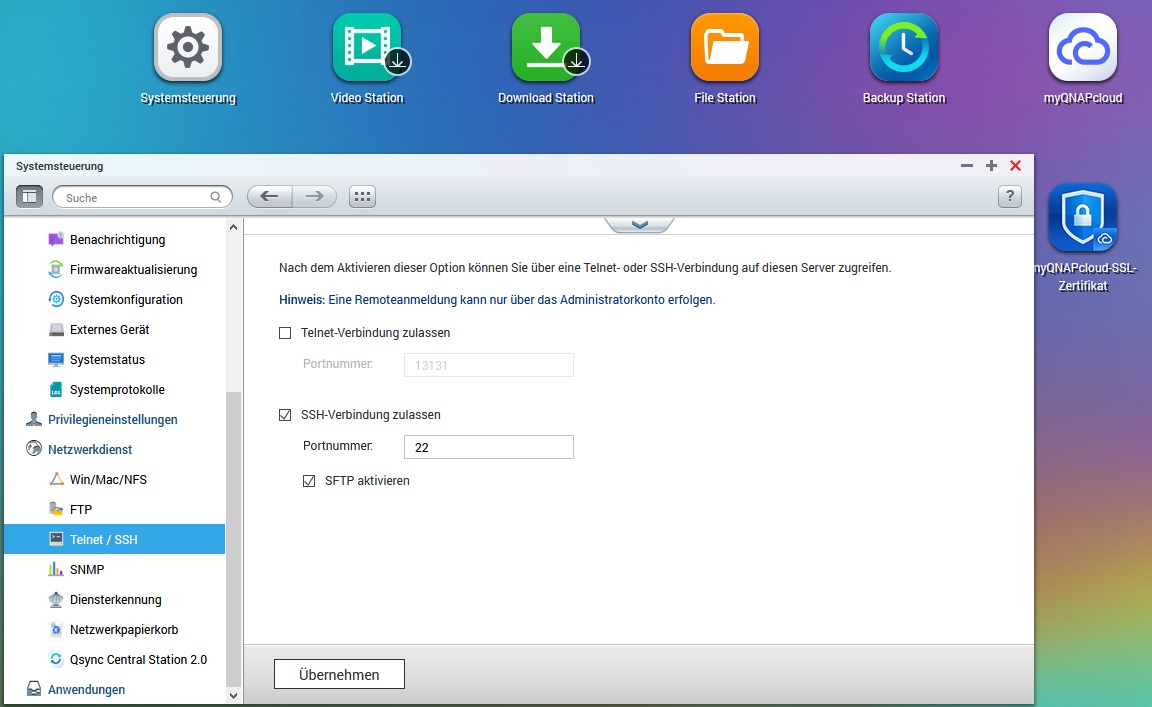The image size is (1152, 707).
Task: Click the sidebar scroll down arrow
Action: click(233, 695)
